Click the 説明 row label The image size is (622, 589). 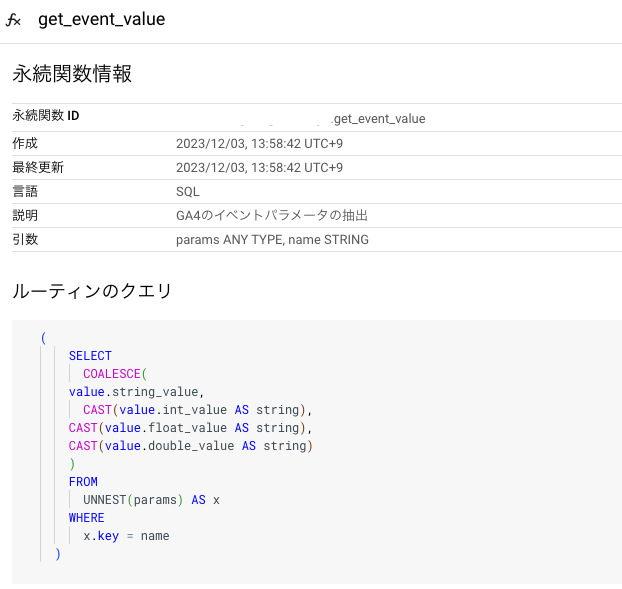point(25,215)
